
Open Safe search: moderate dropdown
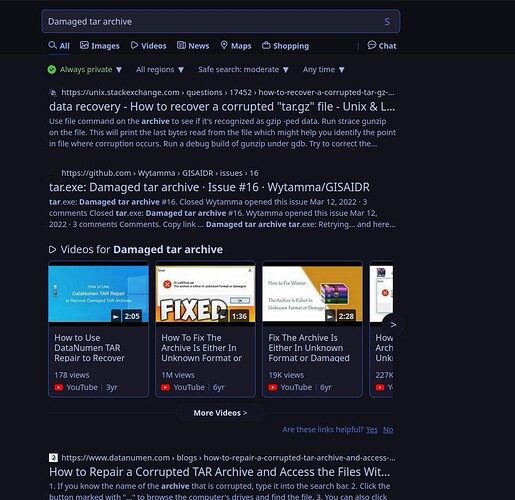[243, 70]
